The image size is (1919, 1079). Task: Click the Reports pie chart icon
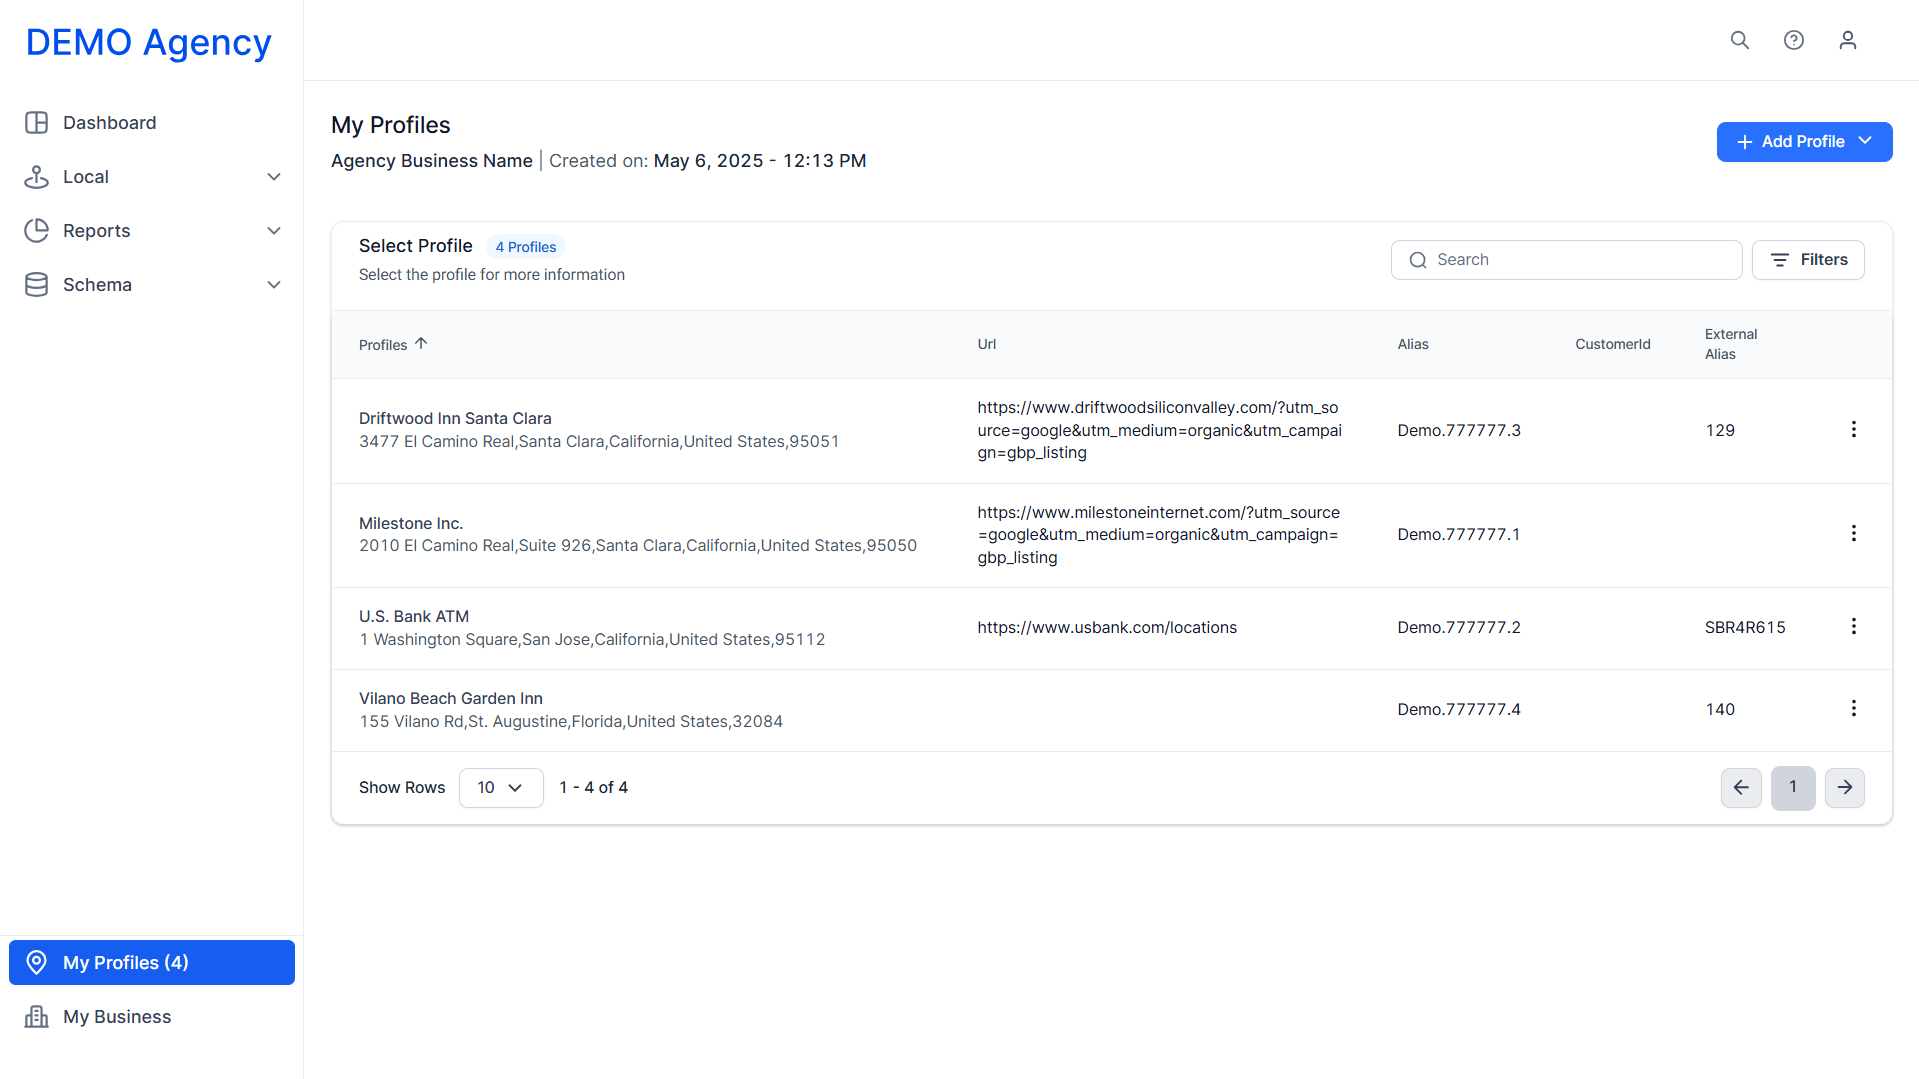(37, 231)
